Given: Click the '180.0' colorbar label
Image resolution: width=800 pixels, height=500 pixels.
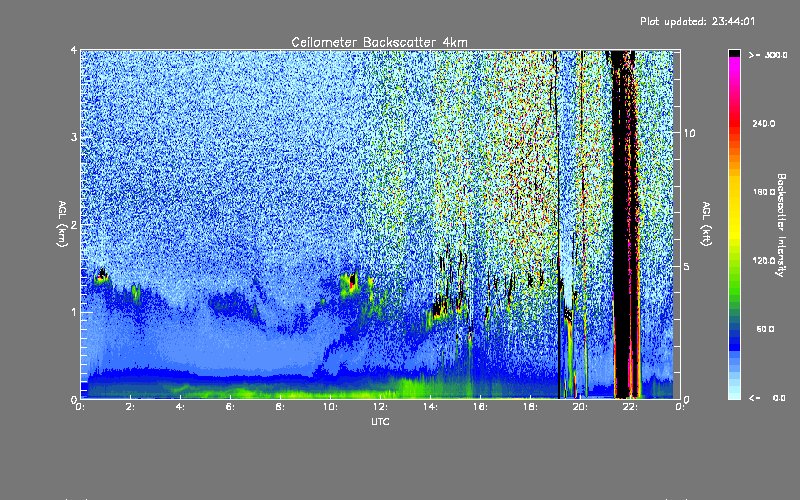Looking at the screenshot, I should tap(764, 192).
